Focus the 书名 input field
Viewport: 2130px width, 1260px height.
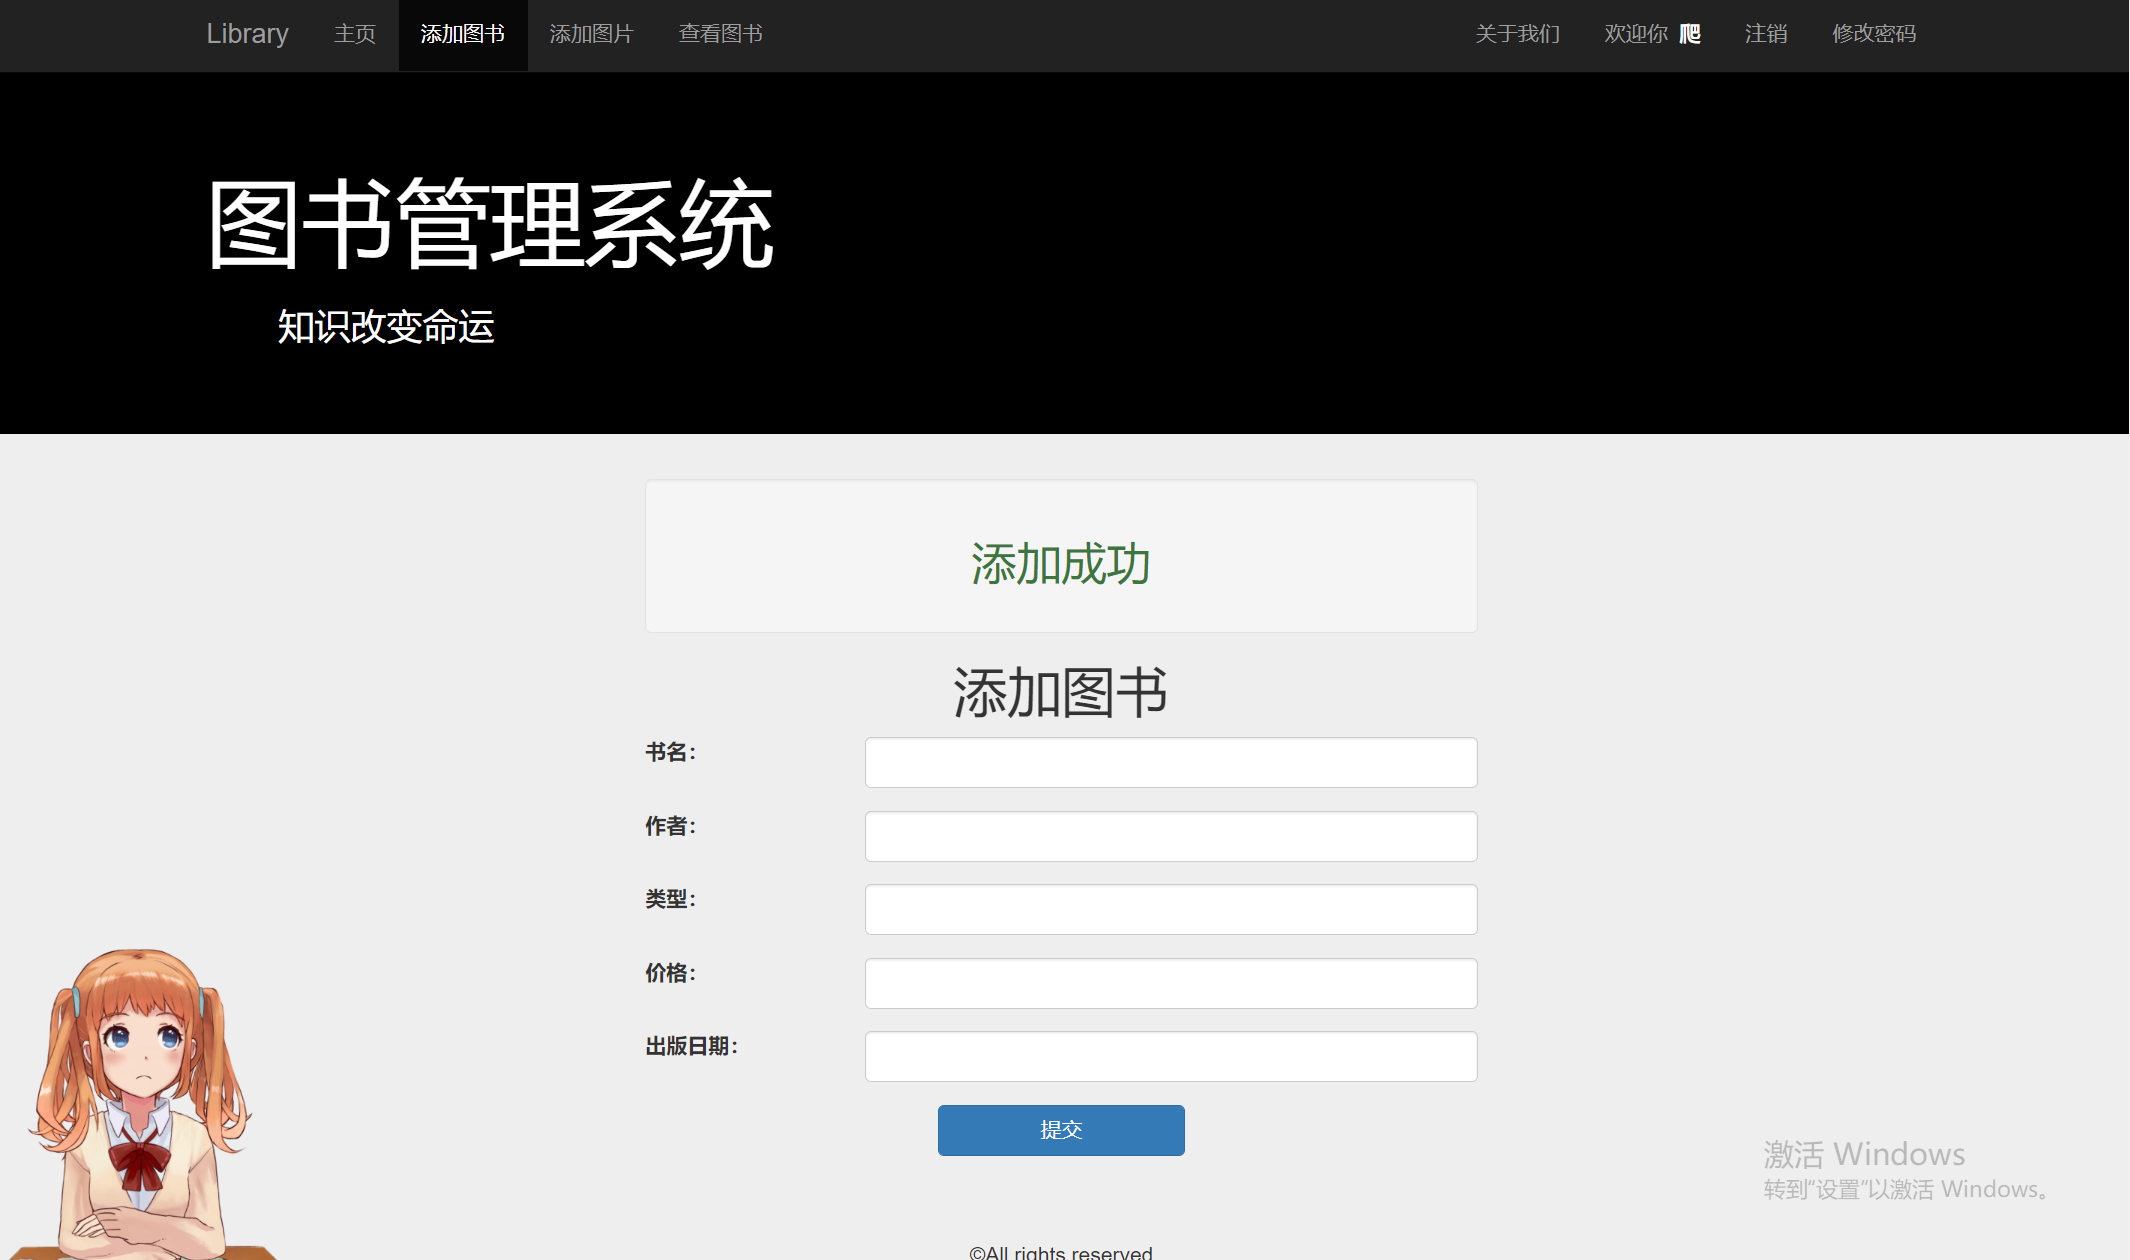[x=1170, y=763]
